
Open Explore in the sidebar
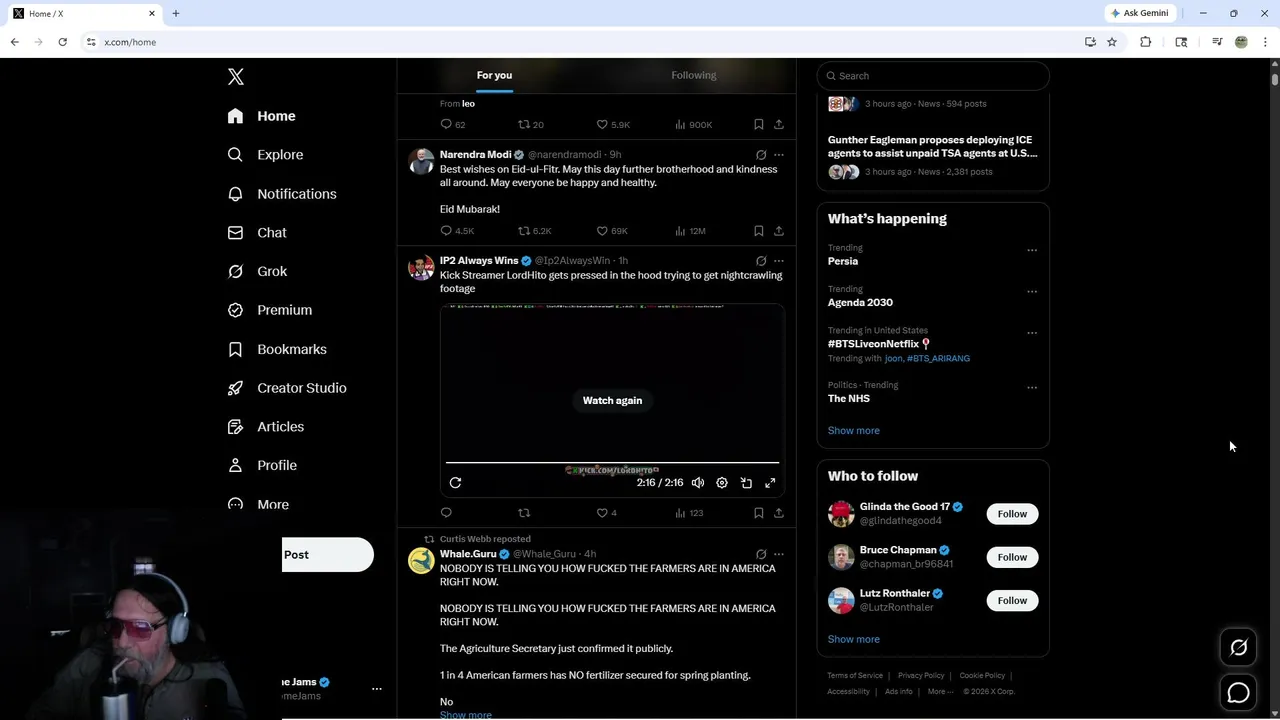point(266,155)
